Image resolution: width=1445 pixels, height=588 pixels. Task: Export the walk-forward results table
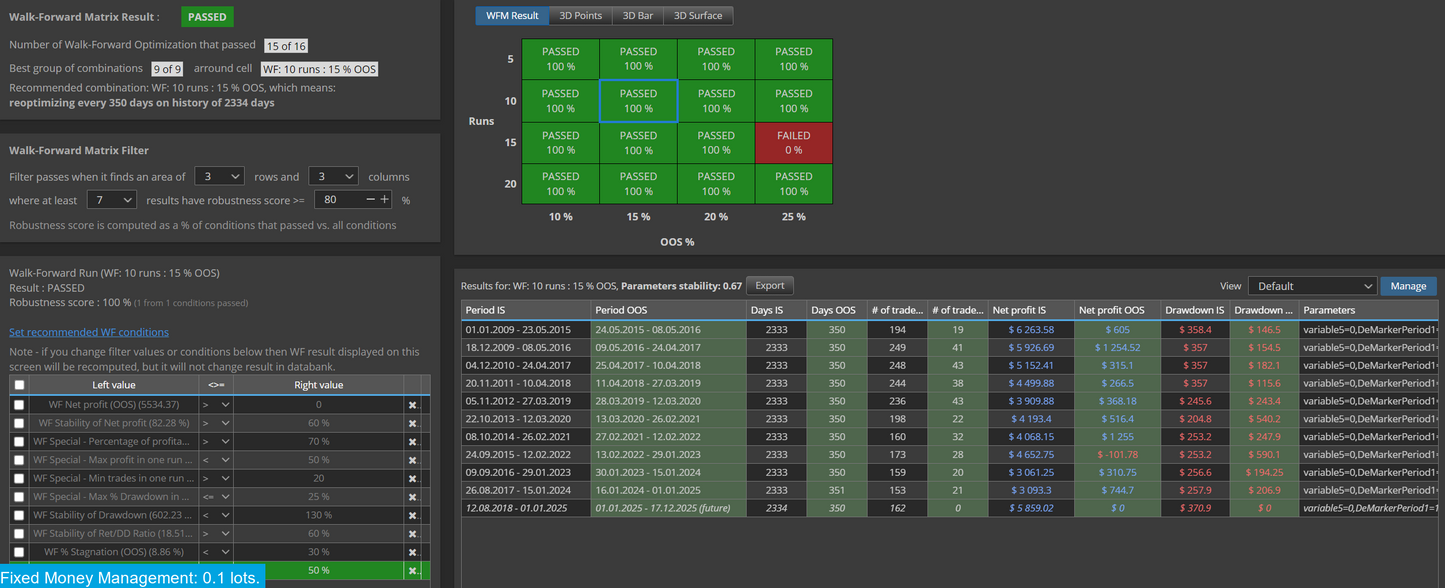pos(770,285)
